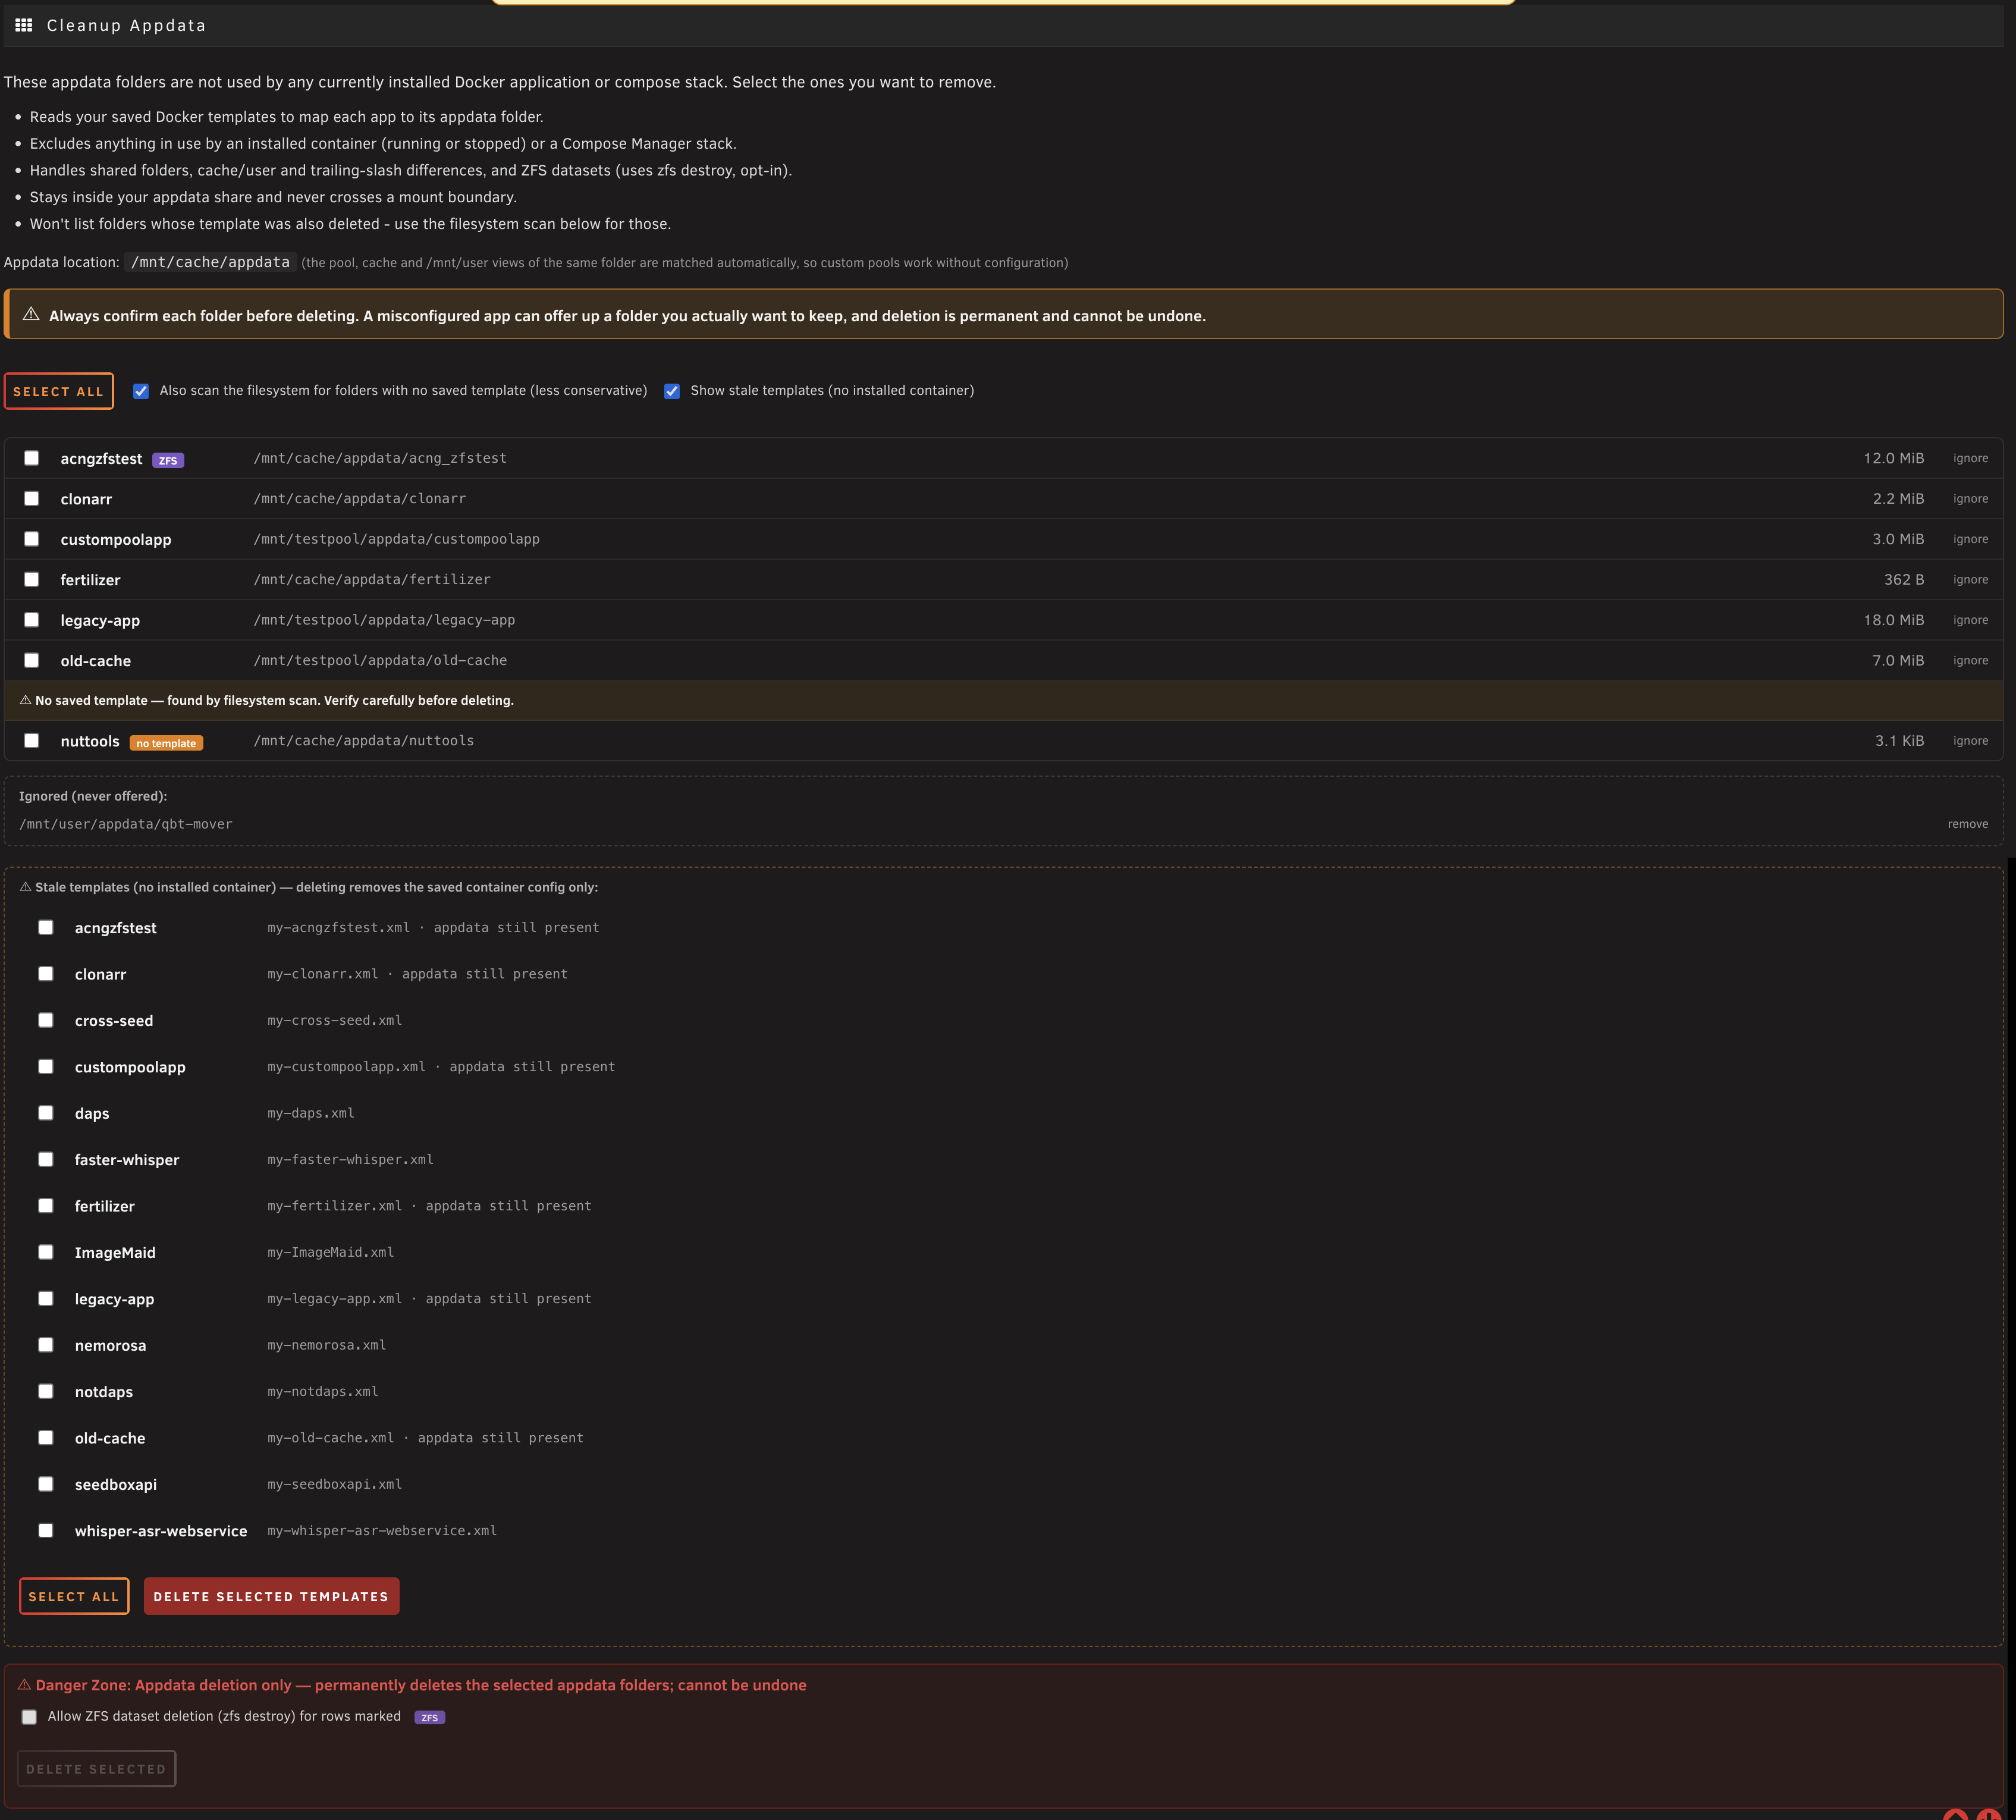
Task: Select the nemorosa stale template checkbox
Action: click(46, 1345)
